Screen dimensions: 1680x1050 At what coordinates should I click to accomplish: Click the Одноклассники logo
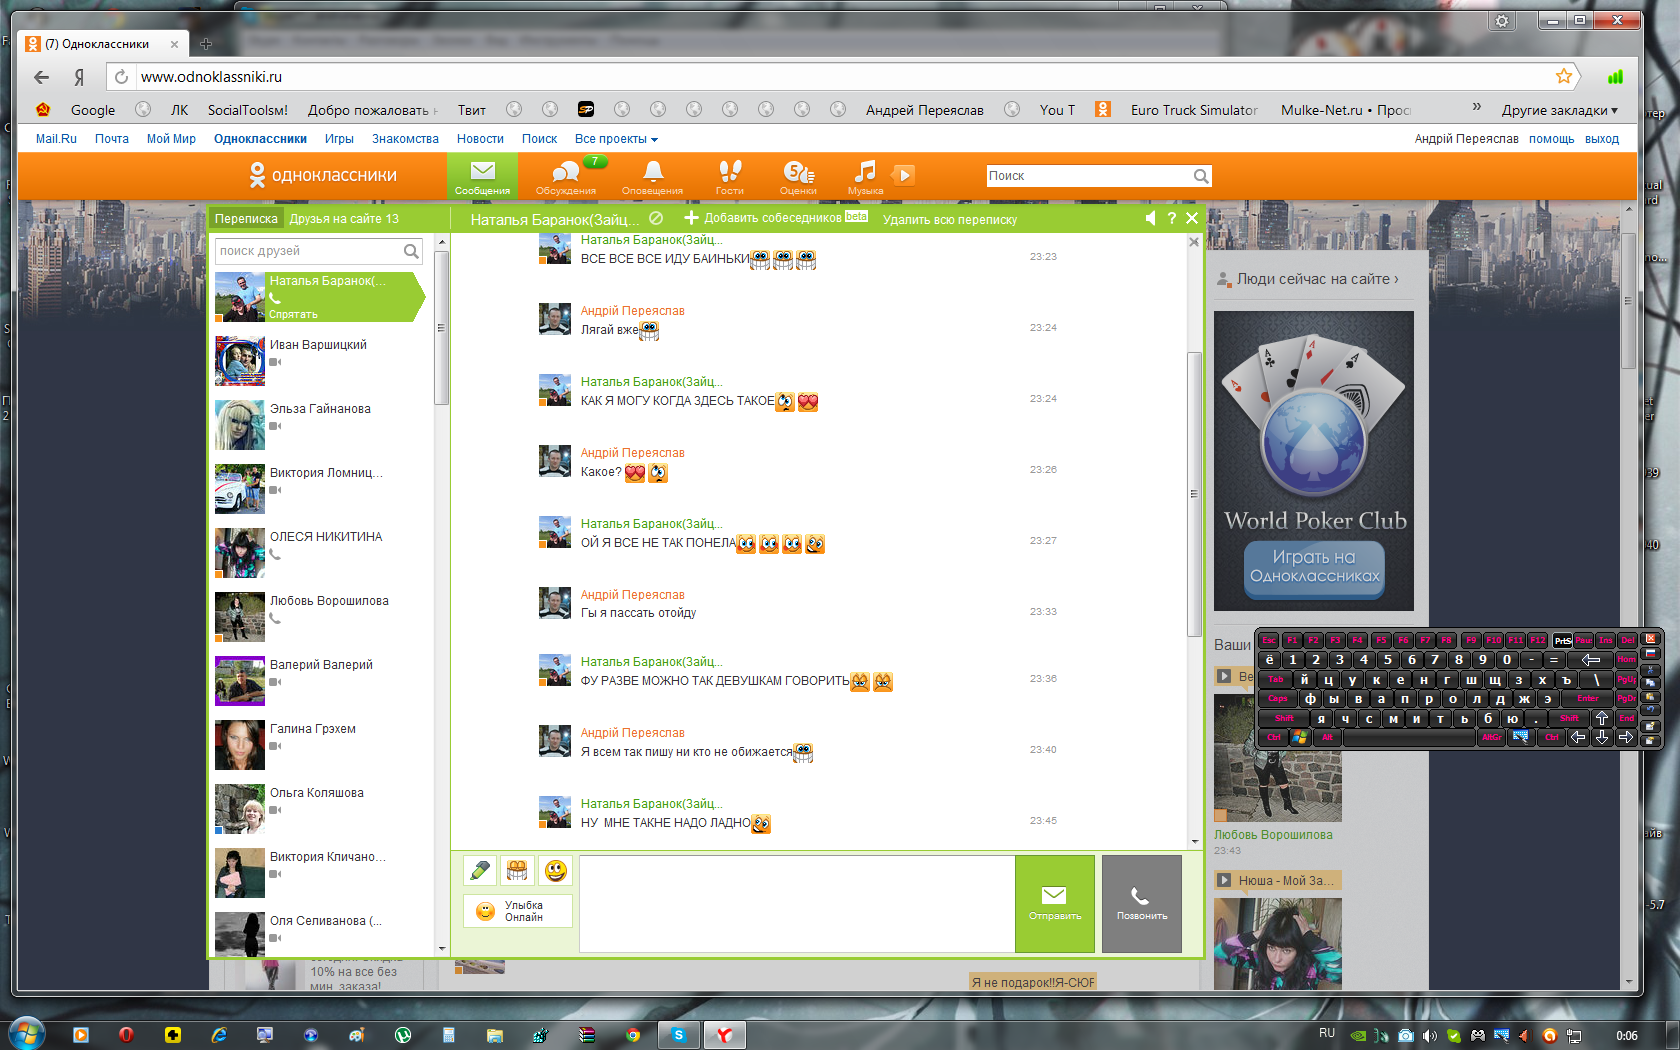[x=323, y=175]
